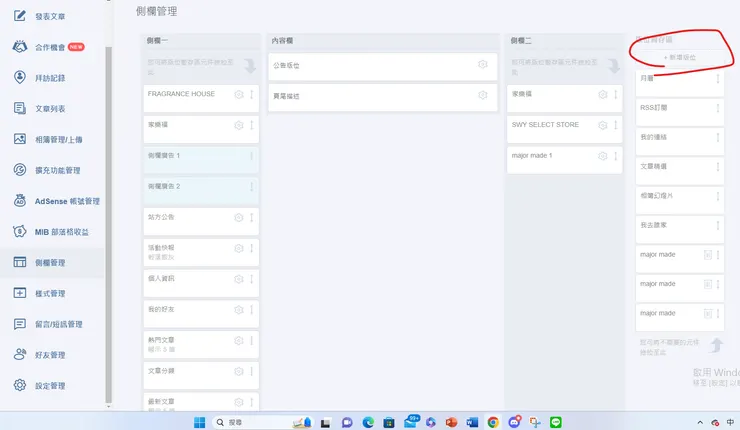Open gear settings of 文章分類 block
Viewport: 740px width, 430px height.
pos(239,371)
